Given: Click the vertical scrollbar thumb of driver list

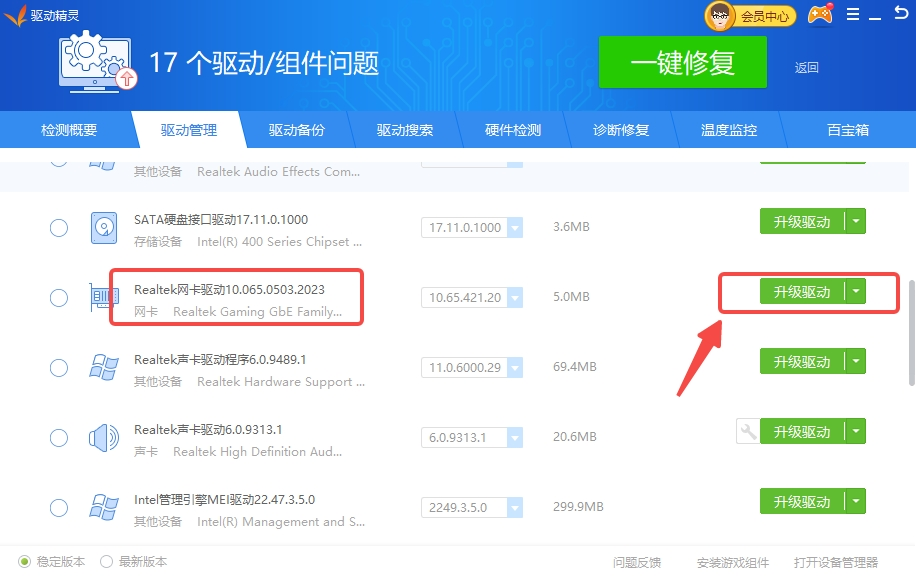Looking at the screenshot, I should click(909, 330).
